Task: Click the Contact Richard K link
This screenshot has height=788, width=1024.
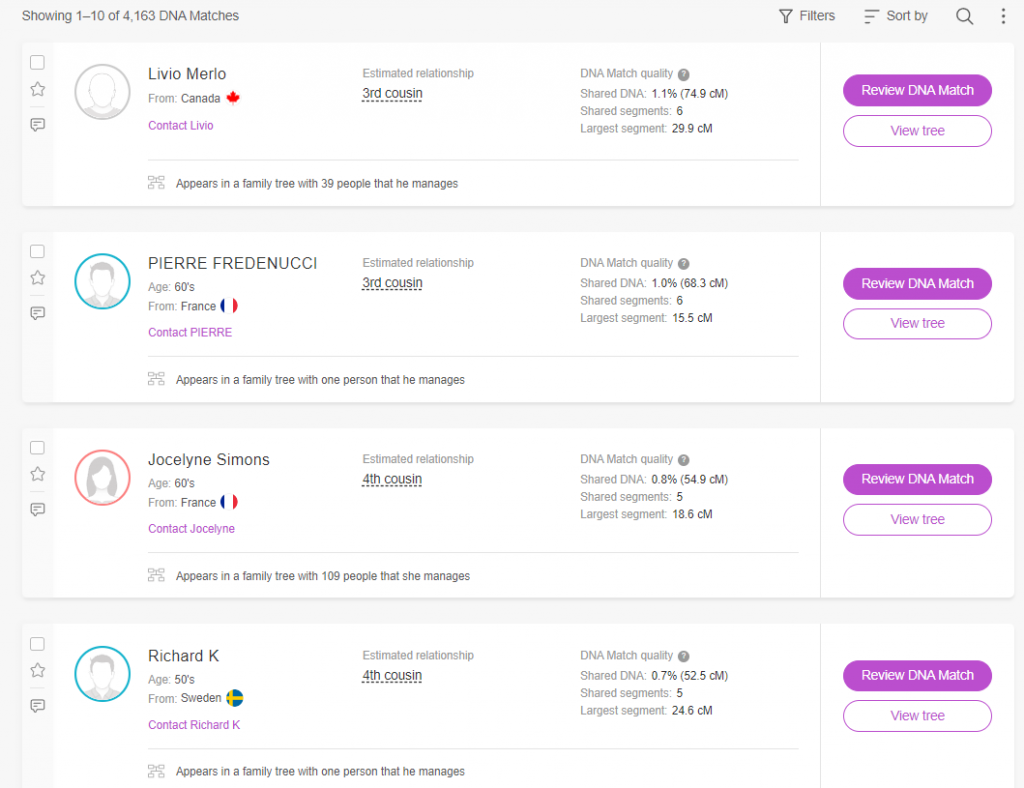Action: coord(194,724)
